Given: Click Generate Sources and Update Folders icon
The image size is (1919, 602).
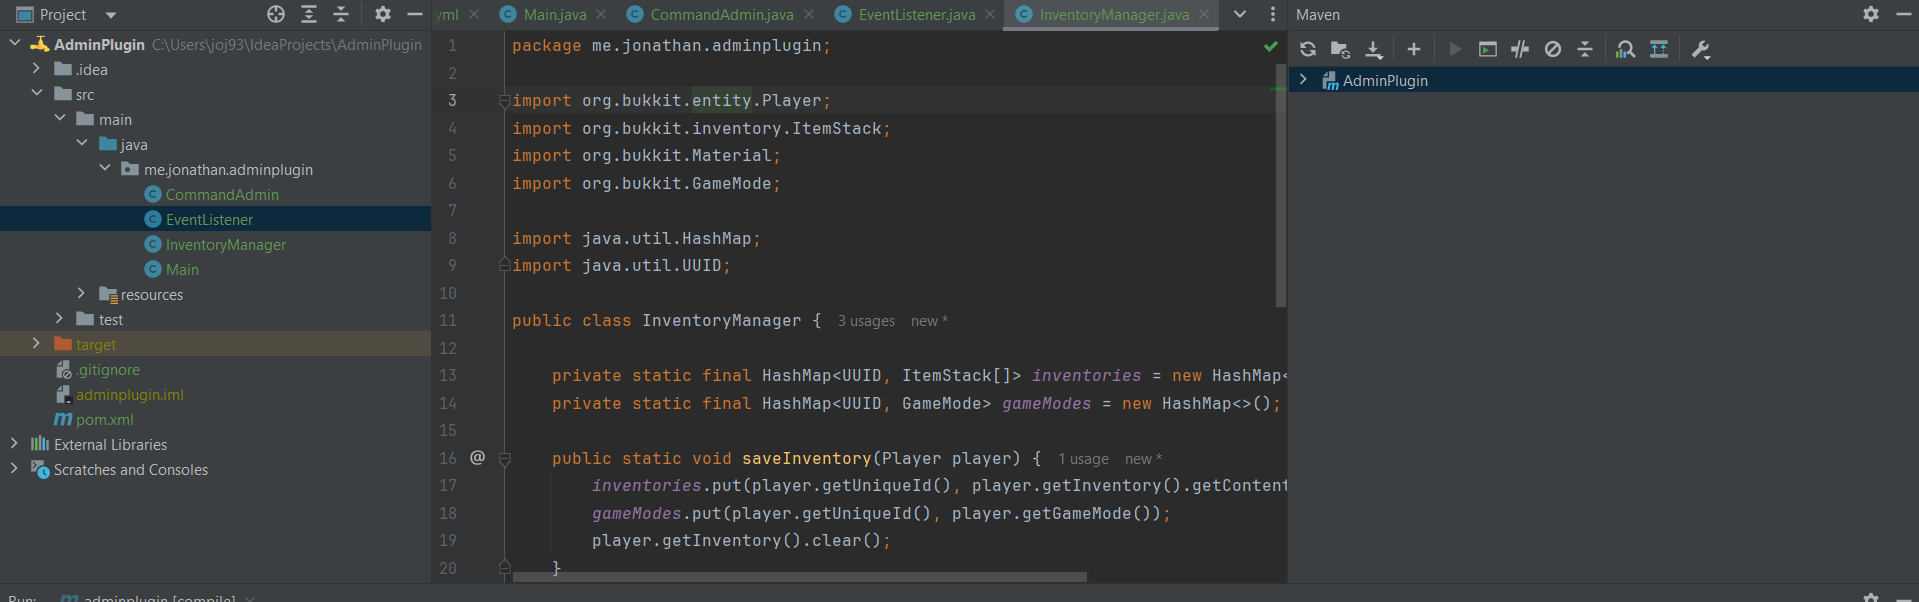Looking at the screenshot, I should point(1341,49).
